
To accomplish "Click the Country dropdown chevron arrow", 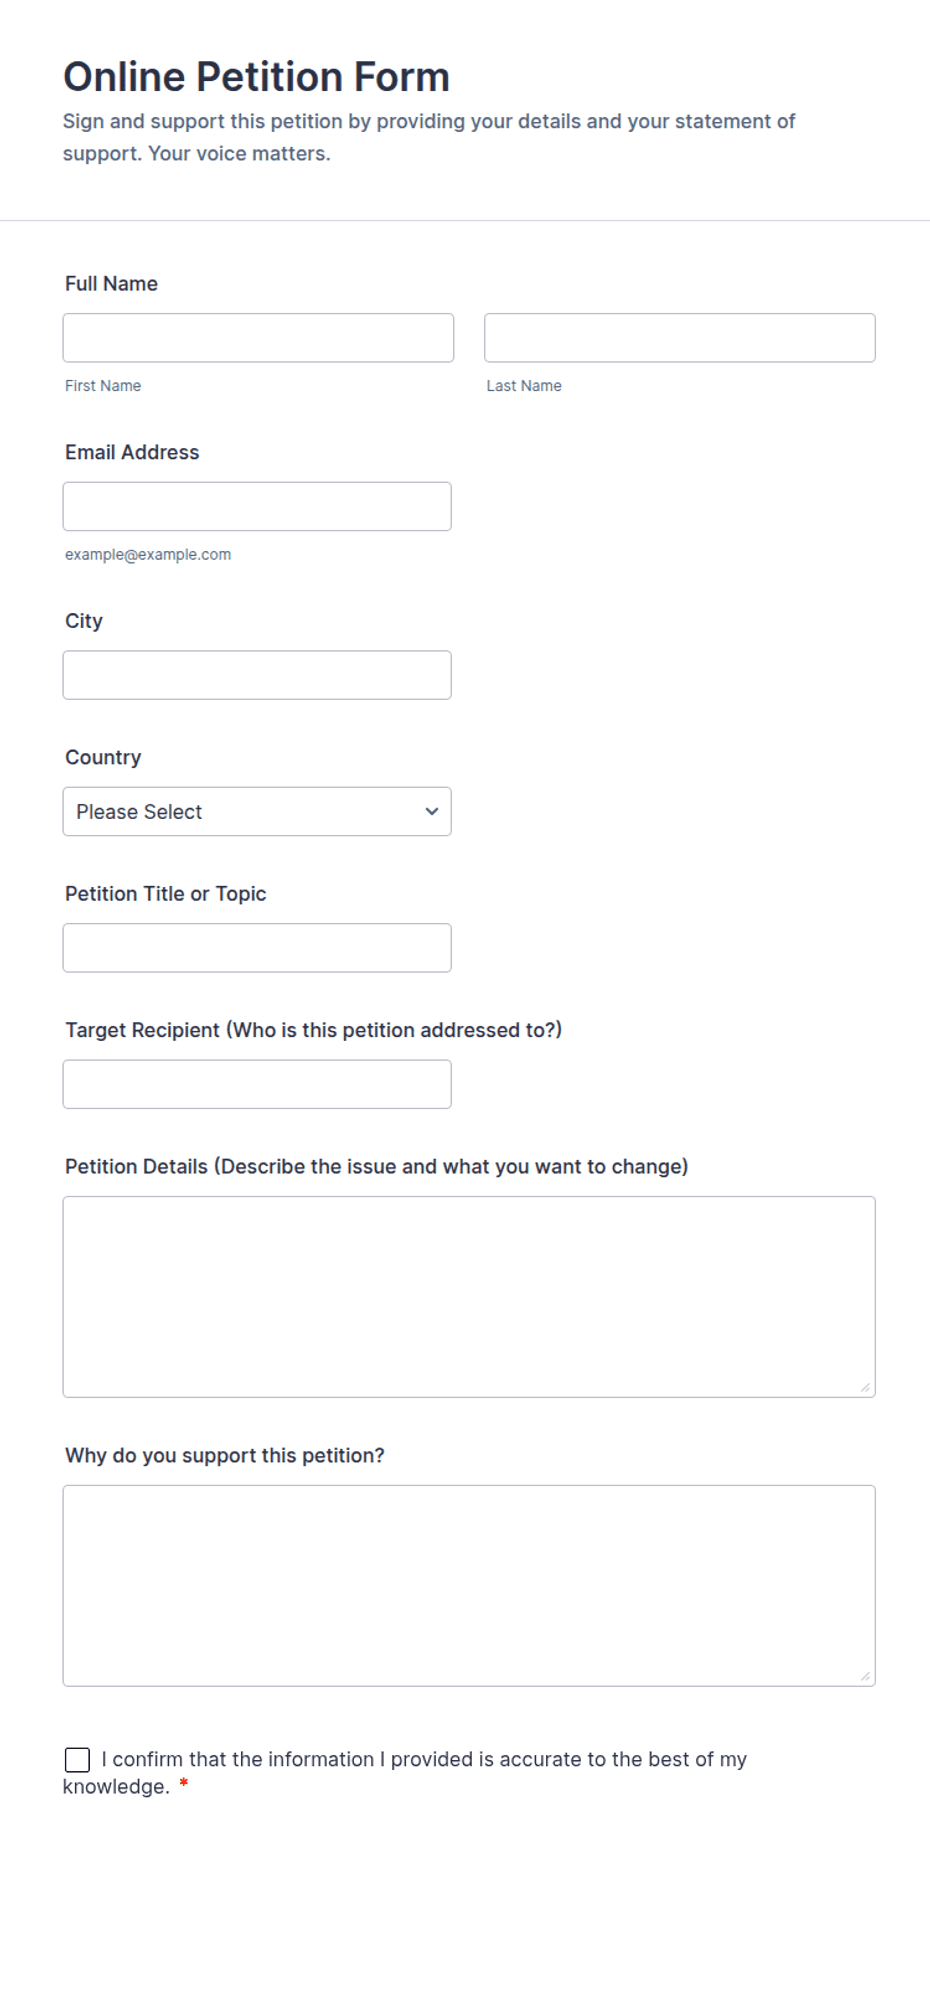I will pyautogui.click(x=432, y=812).
